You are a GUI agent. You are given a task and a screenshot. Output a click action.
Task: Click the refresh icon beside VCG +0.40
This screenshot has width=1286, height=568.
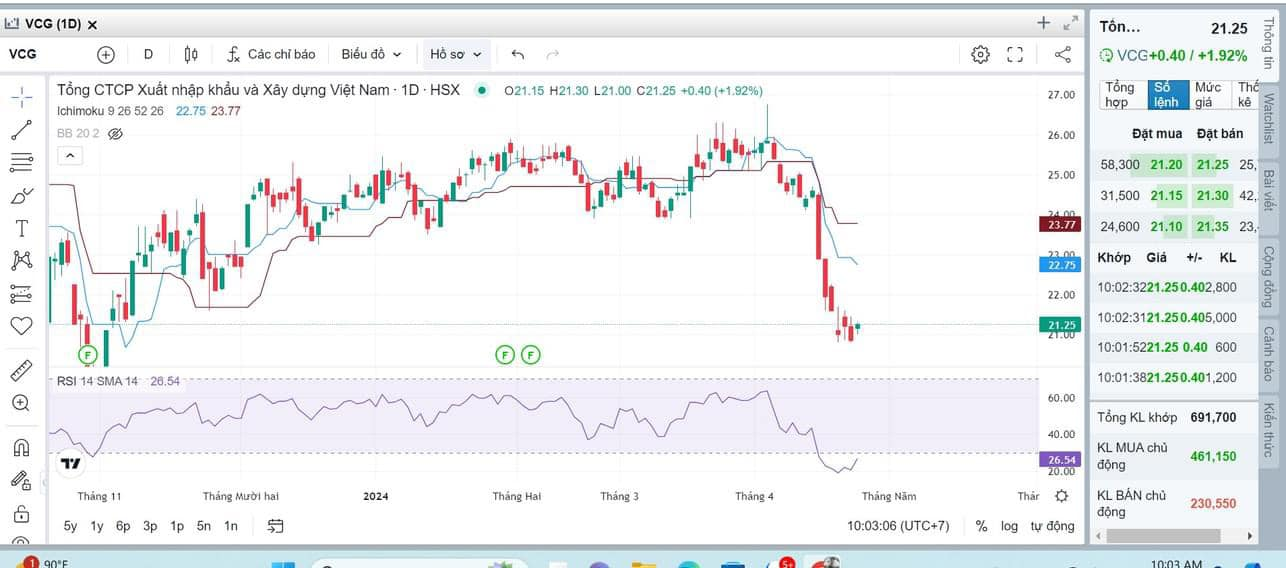point(1105,56)
